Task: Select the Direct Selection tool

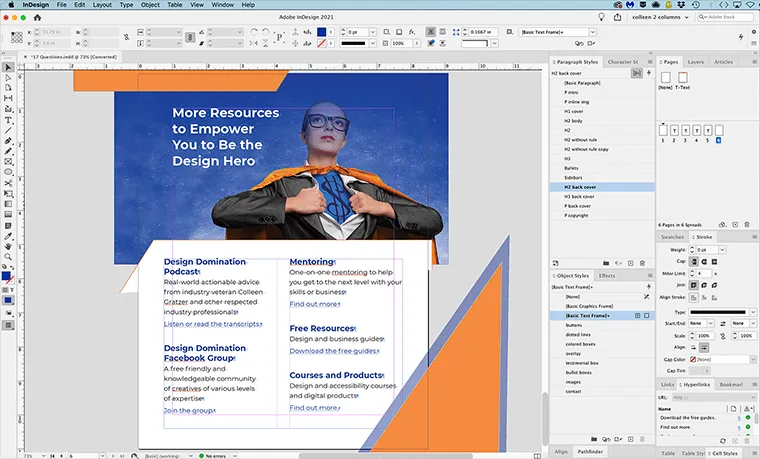Action: (x=8, y=78)
